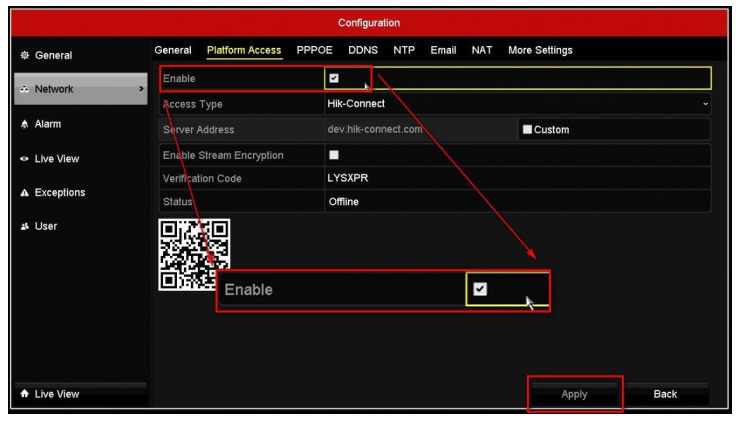This screenshot has width=740, height=422.
Task: Click the home icon beside the bottom Live View
Action: click(x=25, y=393)
